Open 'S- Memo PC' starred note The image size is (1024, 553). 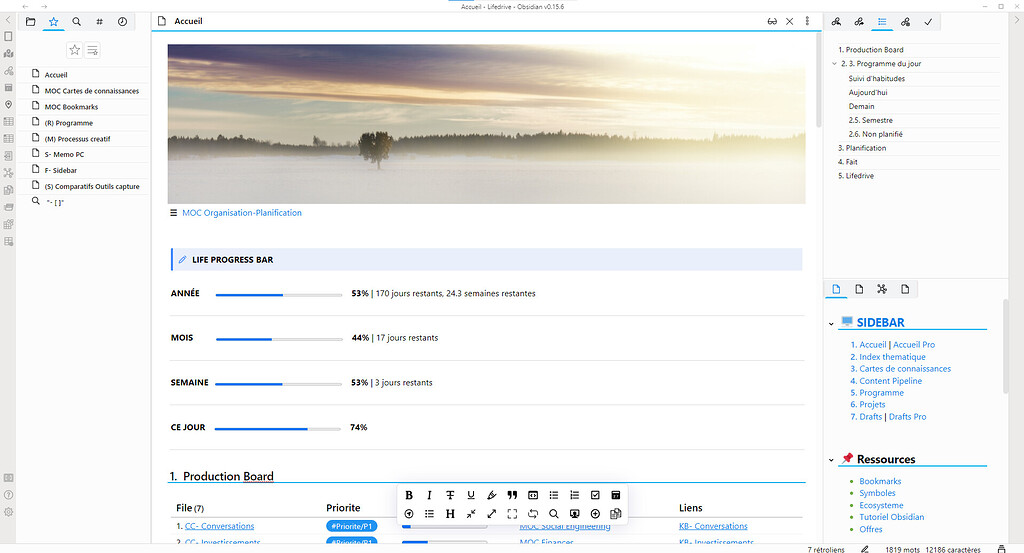pyautogui.click(x=64, y=155)
